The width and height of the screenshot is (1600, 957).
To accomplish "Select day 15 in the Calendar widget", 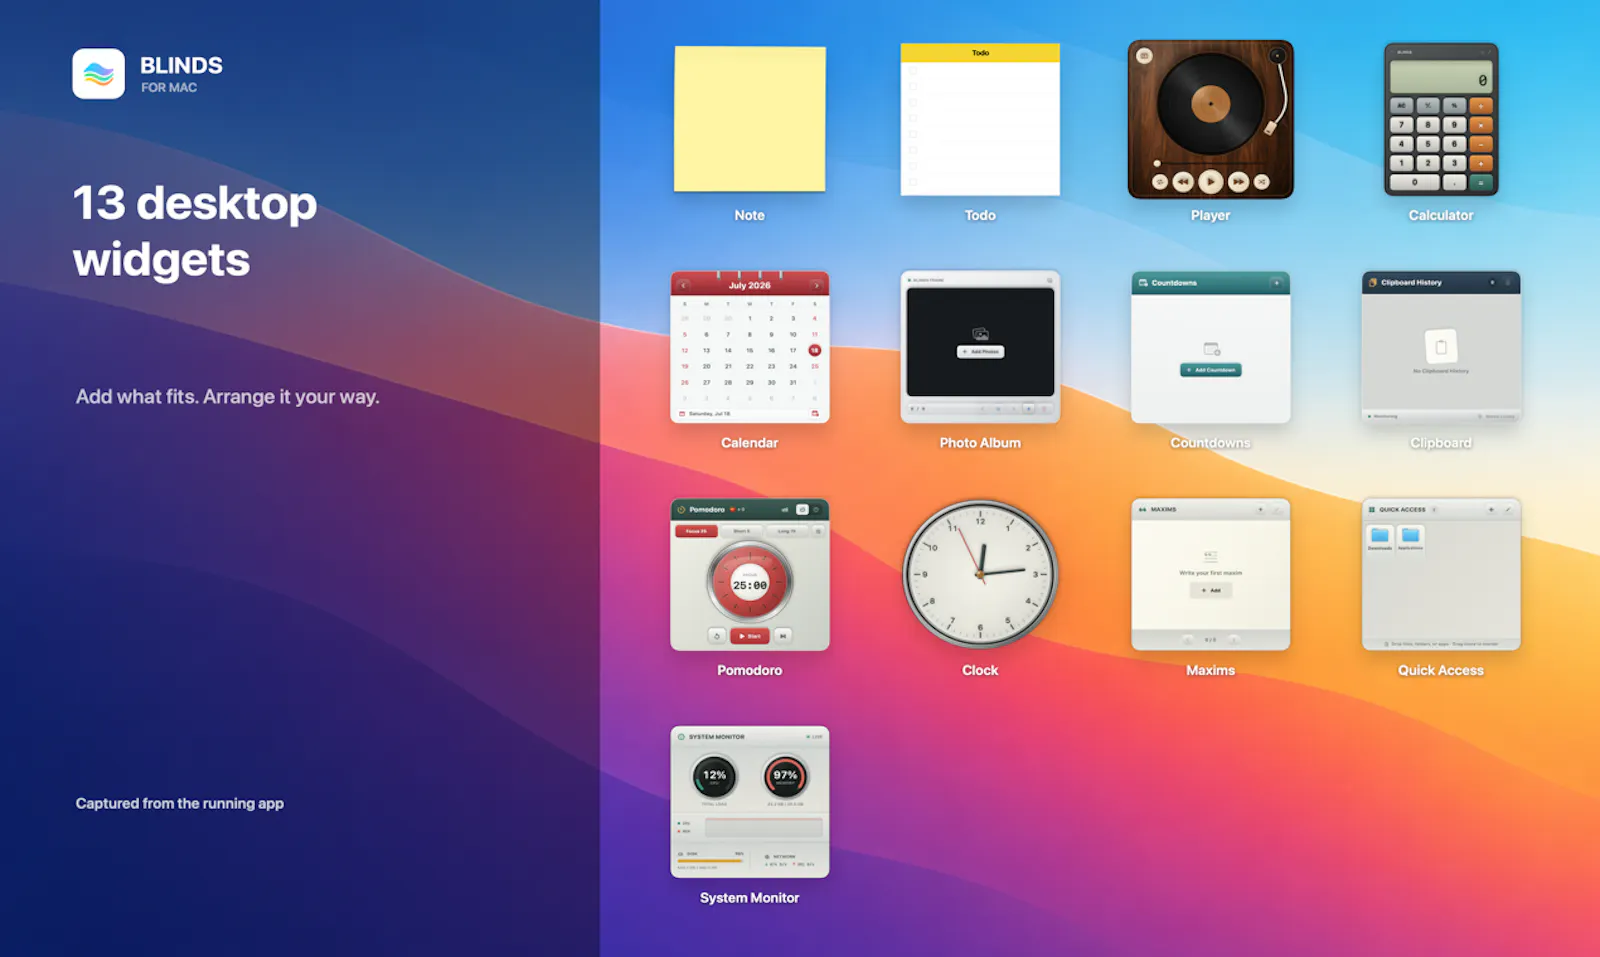I will pyautogui.click(x=750, y=350).
